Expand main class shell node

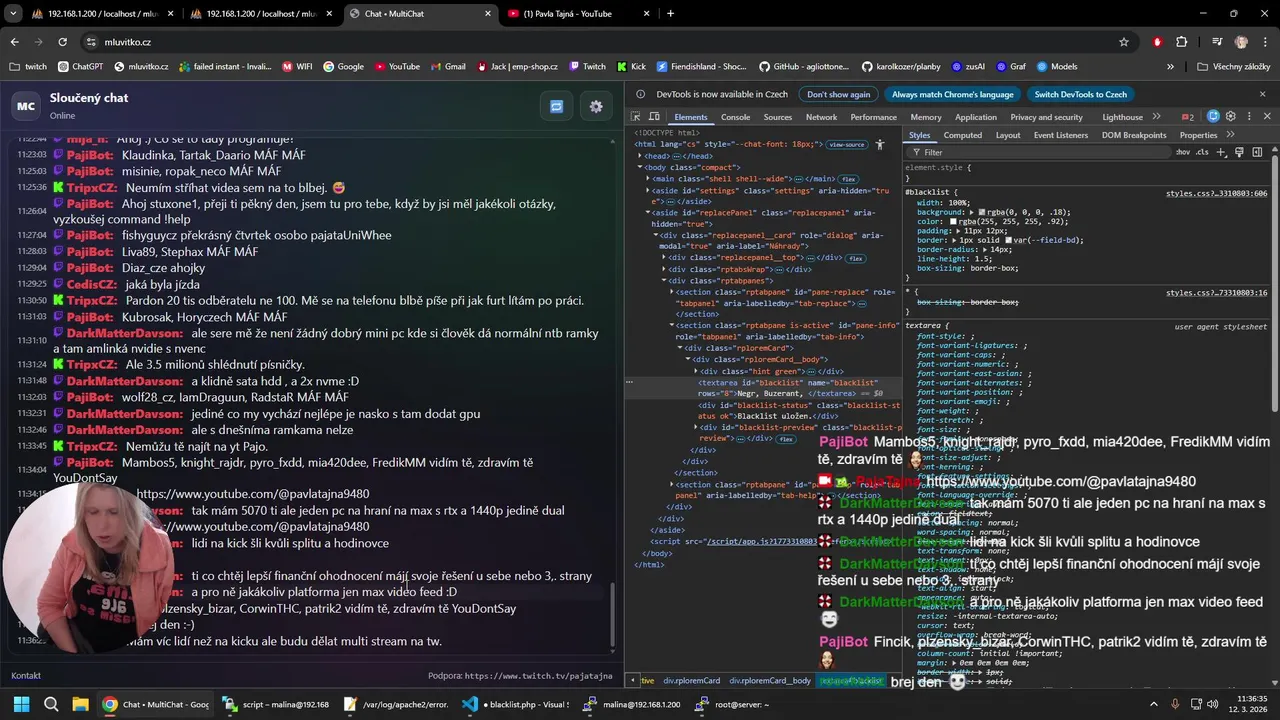[x=647, y=178]
